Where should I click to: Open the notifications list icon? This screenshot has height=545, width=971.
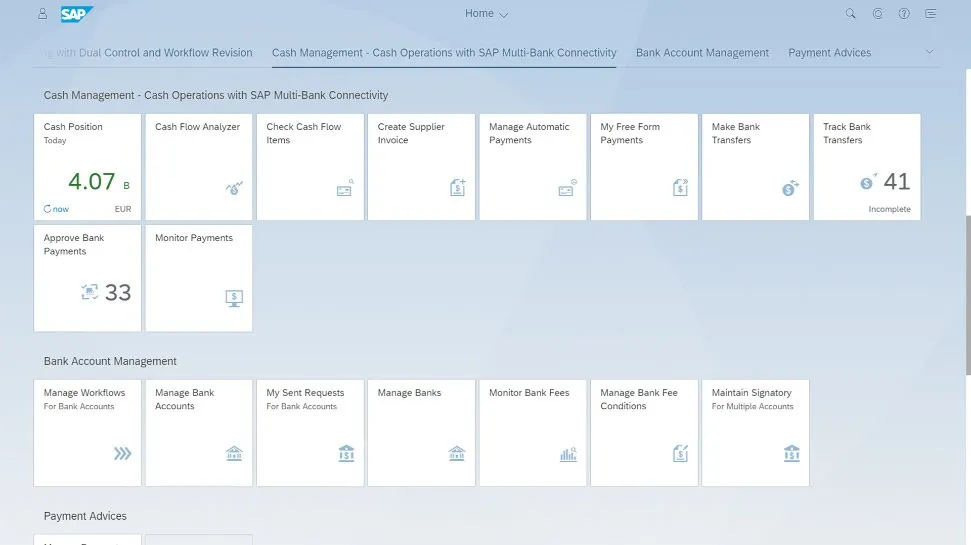pyautogui.click(x=931, y=14)
